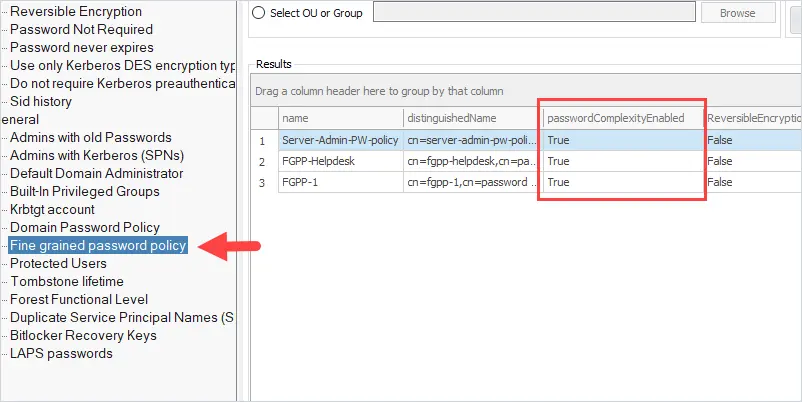
Task: Open Sid history report
Action: (x=41, y=101)
